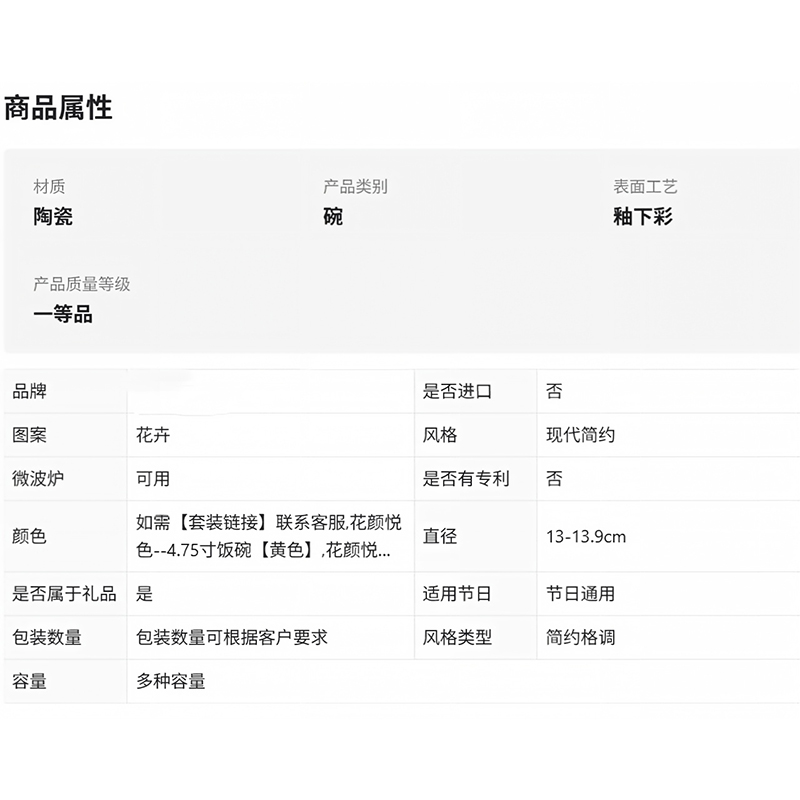Screen dimensions: 800x800
Task: Select the 风格类型 label
Action: (457, 637)
